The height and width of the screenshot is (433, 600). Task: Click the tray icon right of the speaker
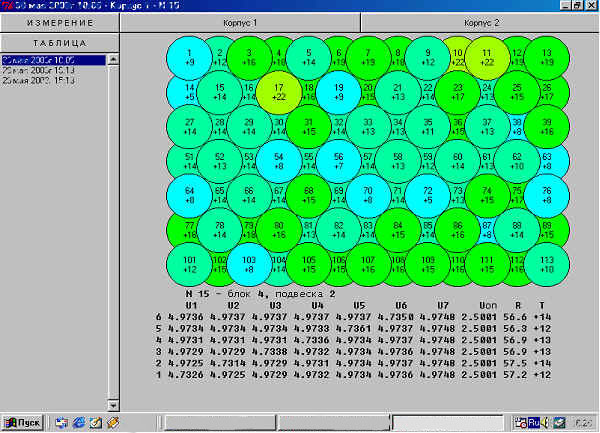pos(559,423)
